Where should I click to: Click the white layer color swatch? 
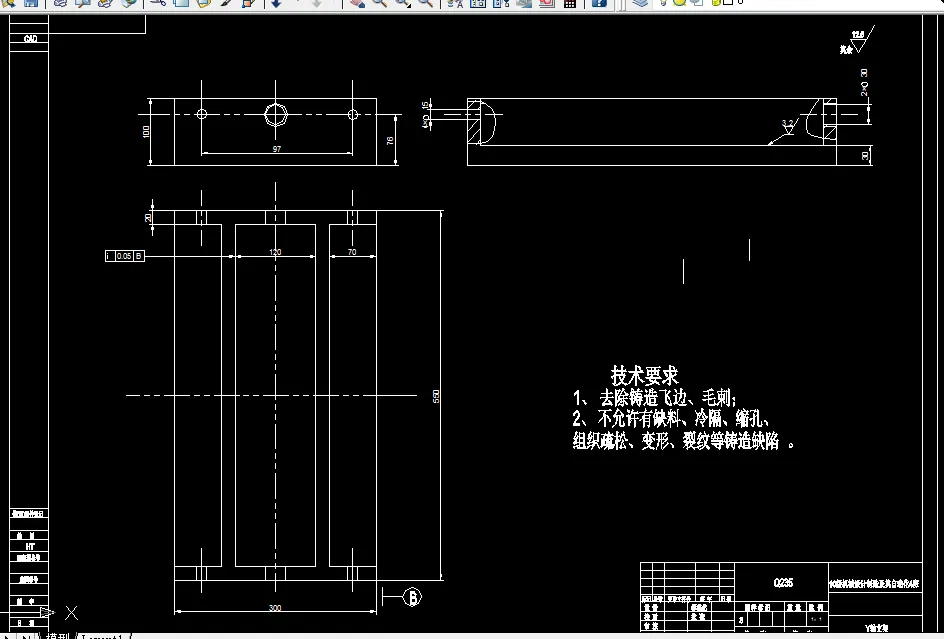727,2
